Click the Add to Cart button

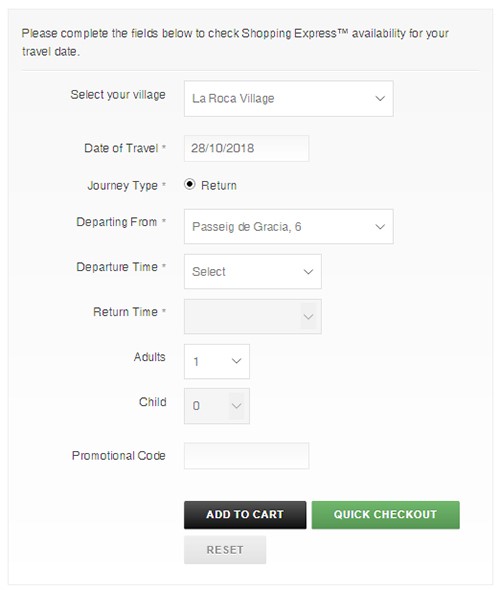tap(245, 515)
